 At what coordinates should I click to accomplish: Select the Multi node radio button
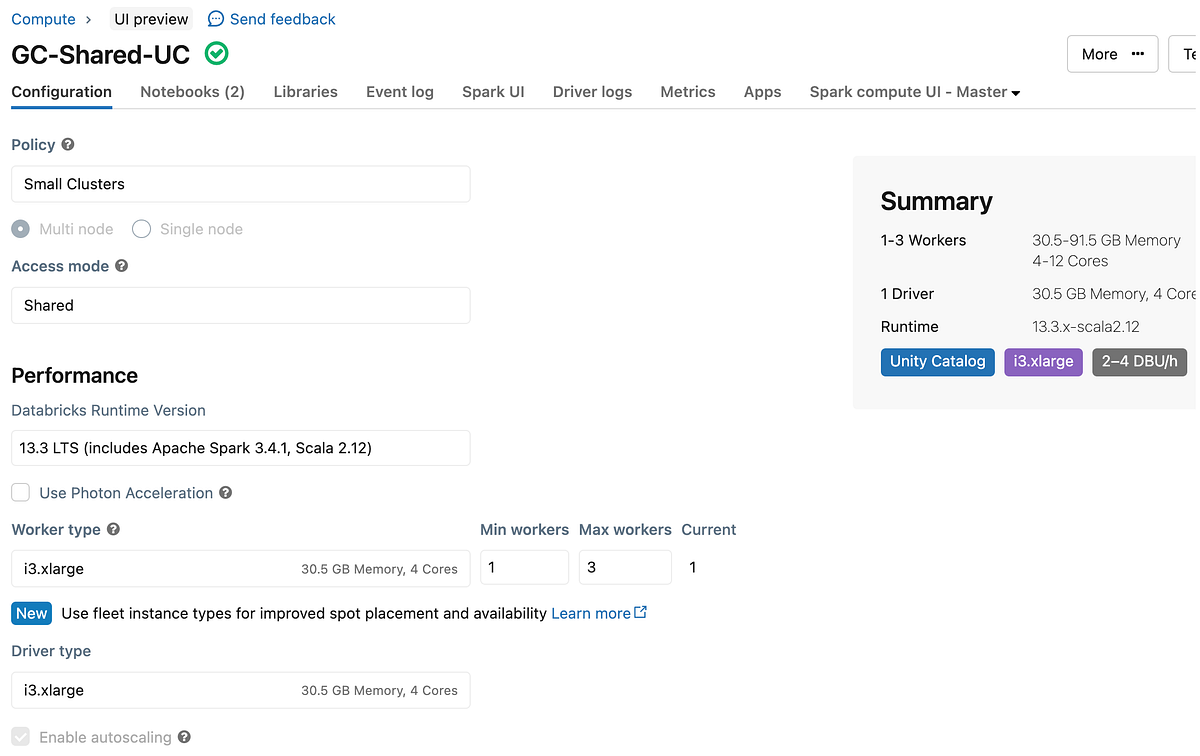[20, 229]
